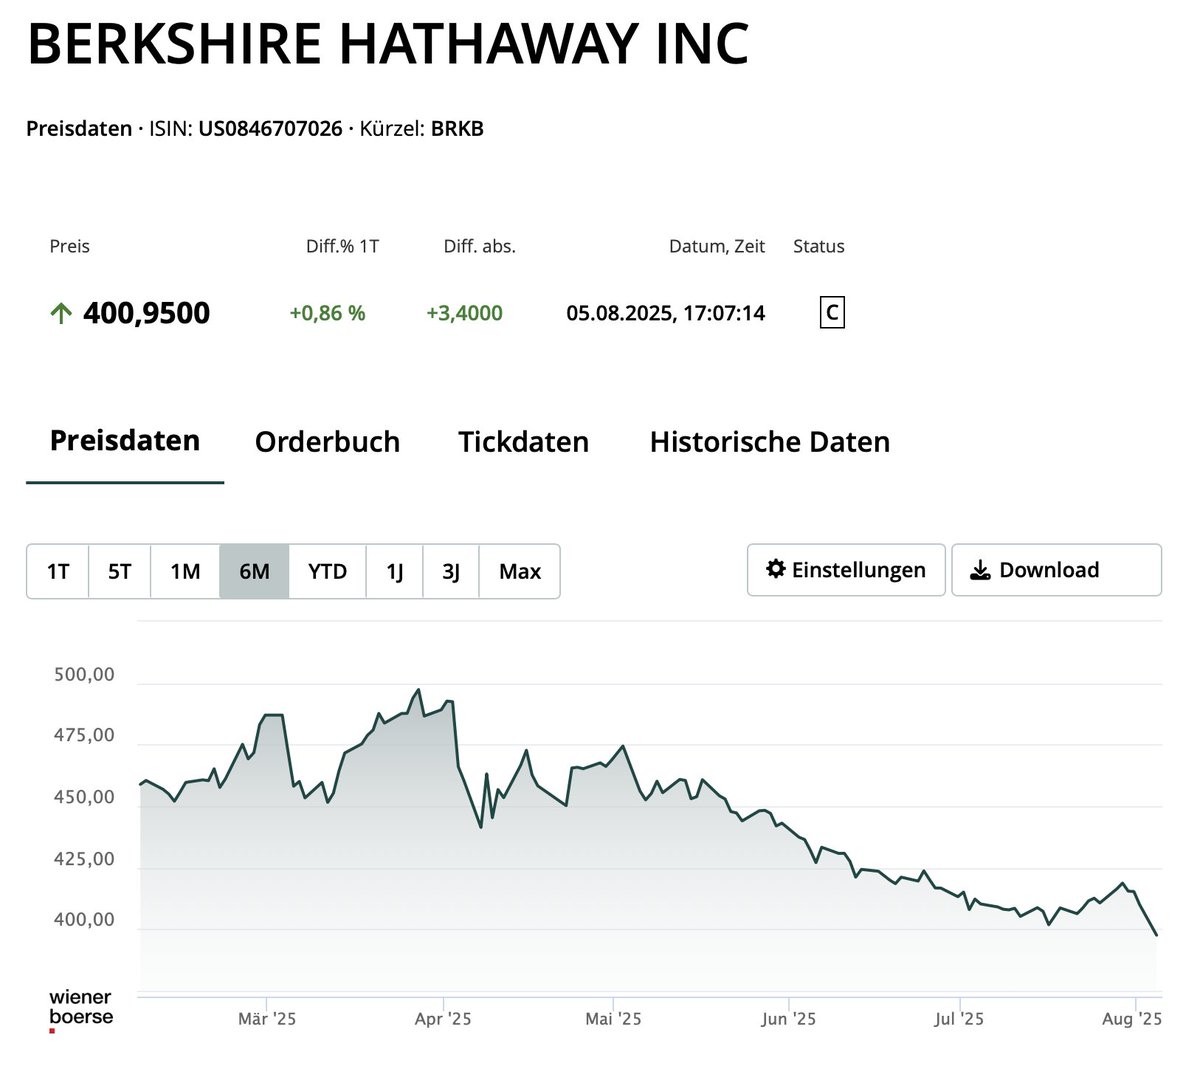The width and height of the screenshot is (1200, 1066).
Task: Click the BERKSHIRE HATHAWAY INC heading
Action: (388, 45)
